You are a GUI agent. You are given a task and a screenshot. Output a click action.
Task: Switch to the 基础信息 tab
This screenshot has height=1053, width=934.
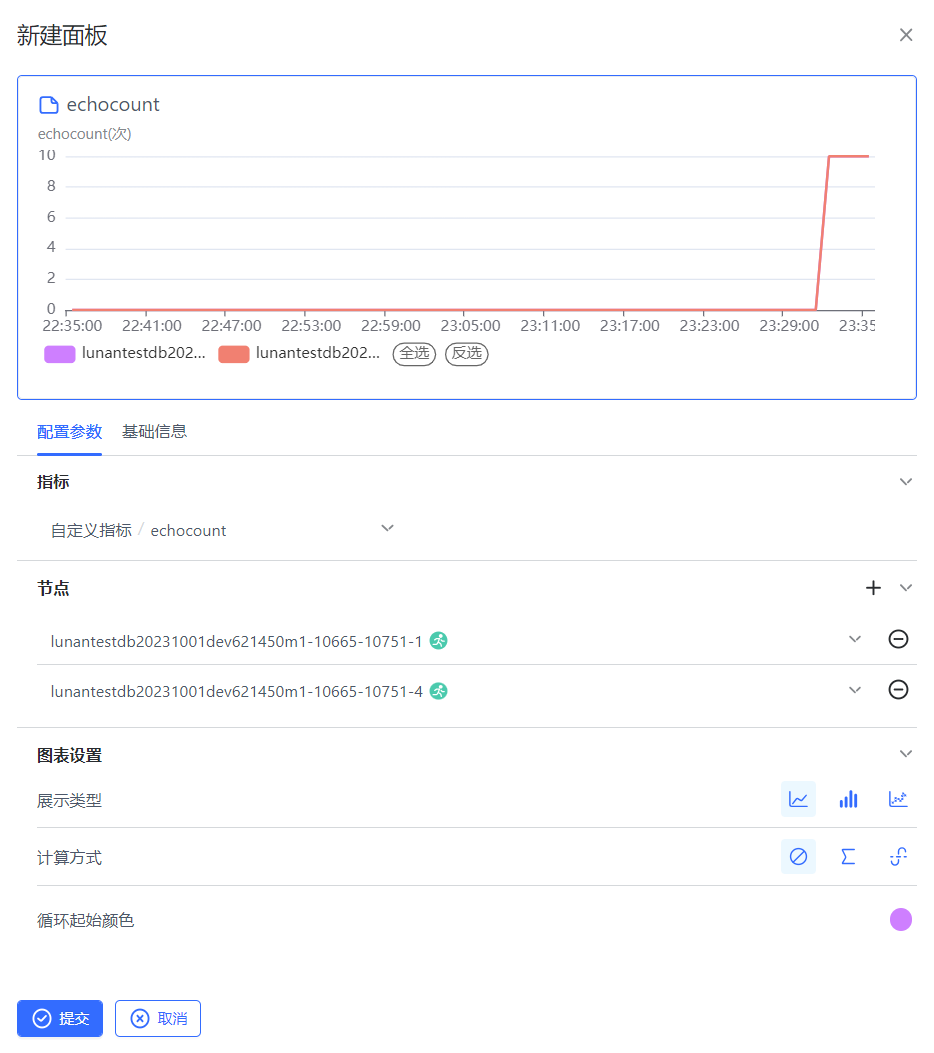[154, 432]
